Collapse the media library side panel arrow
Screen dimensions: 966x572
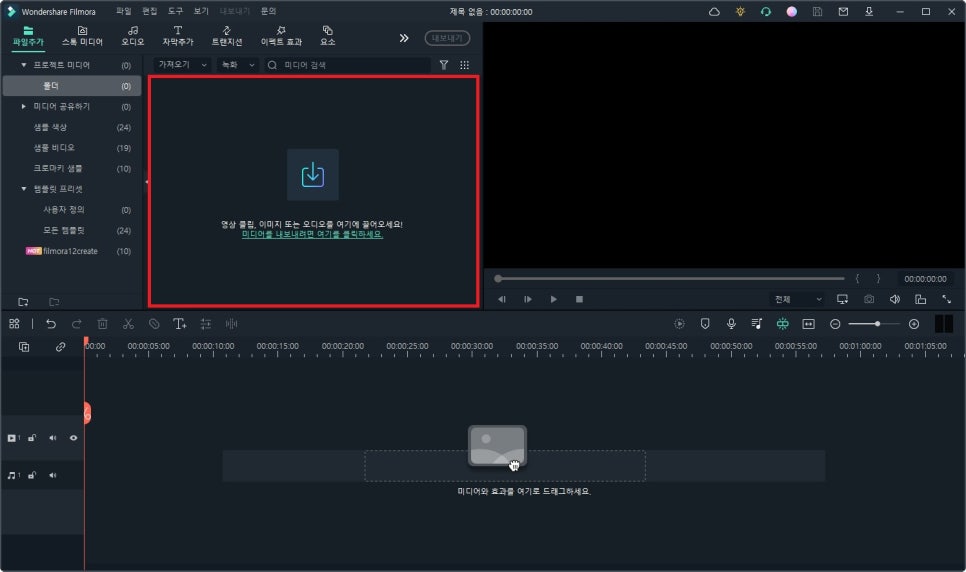146,181
